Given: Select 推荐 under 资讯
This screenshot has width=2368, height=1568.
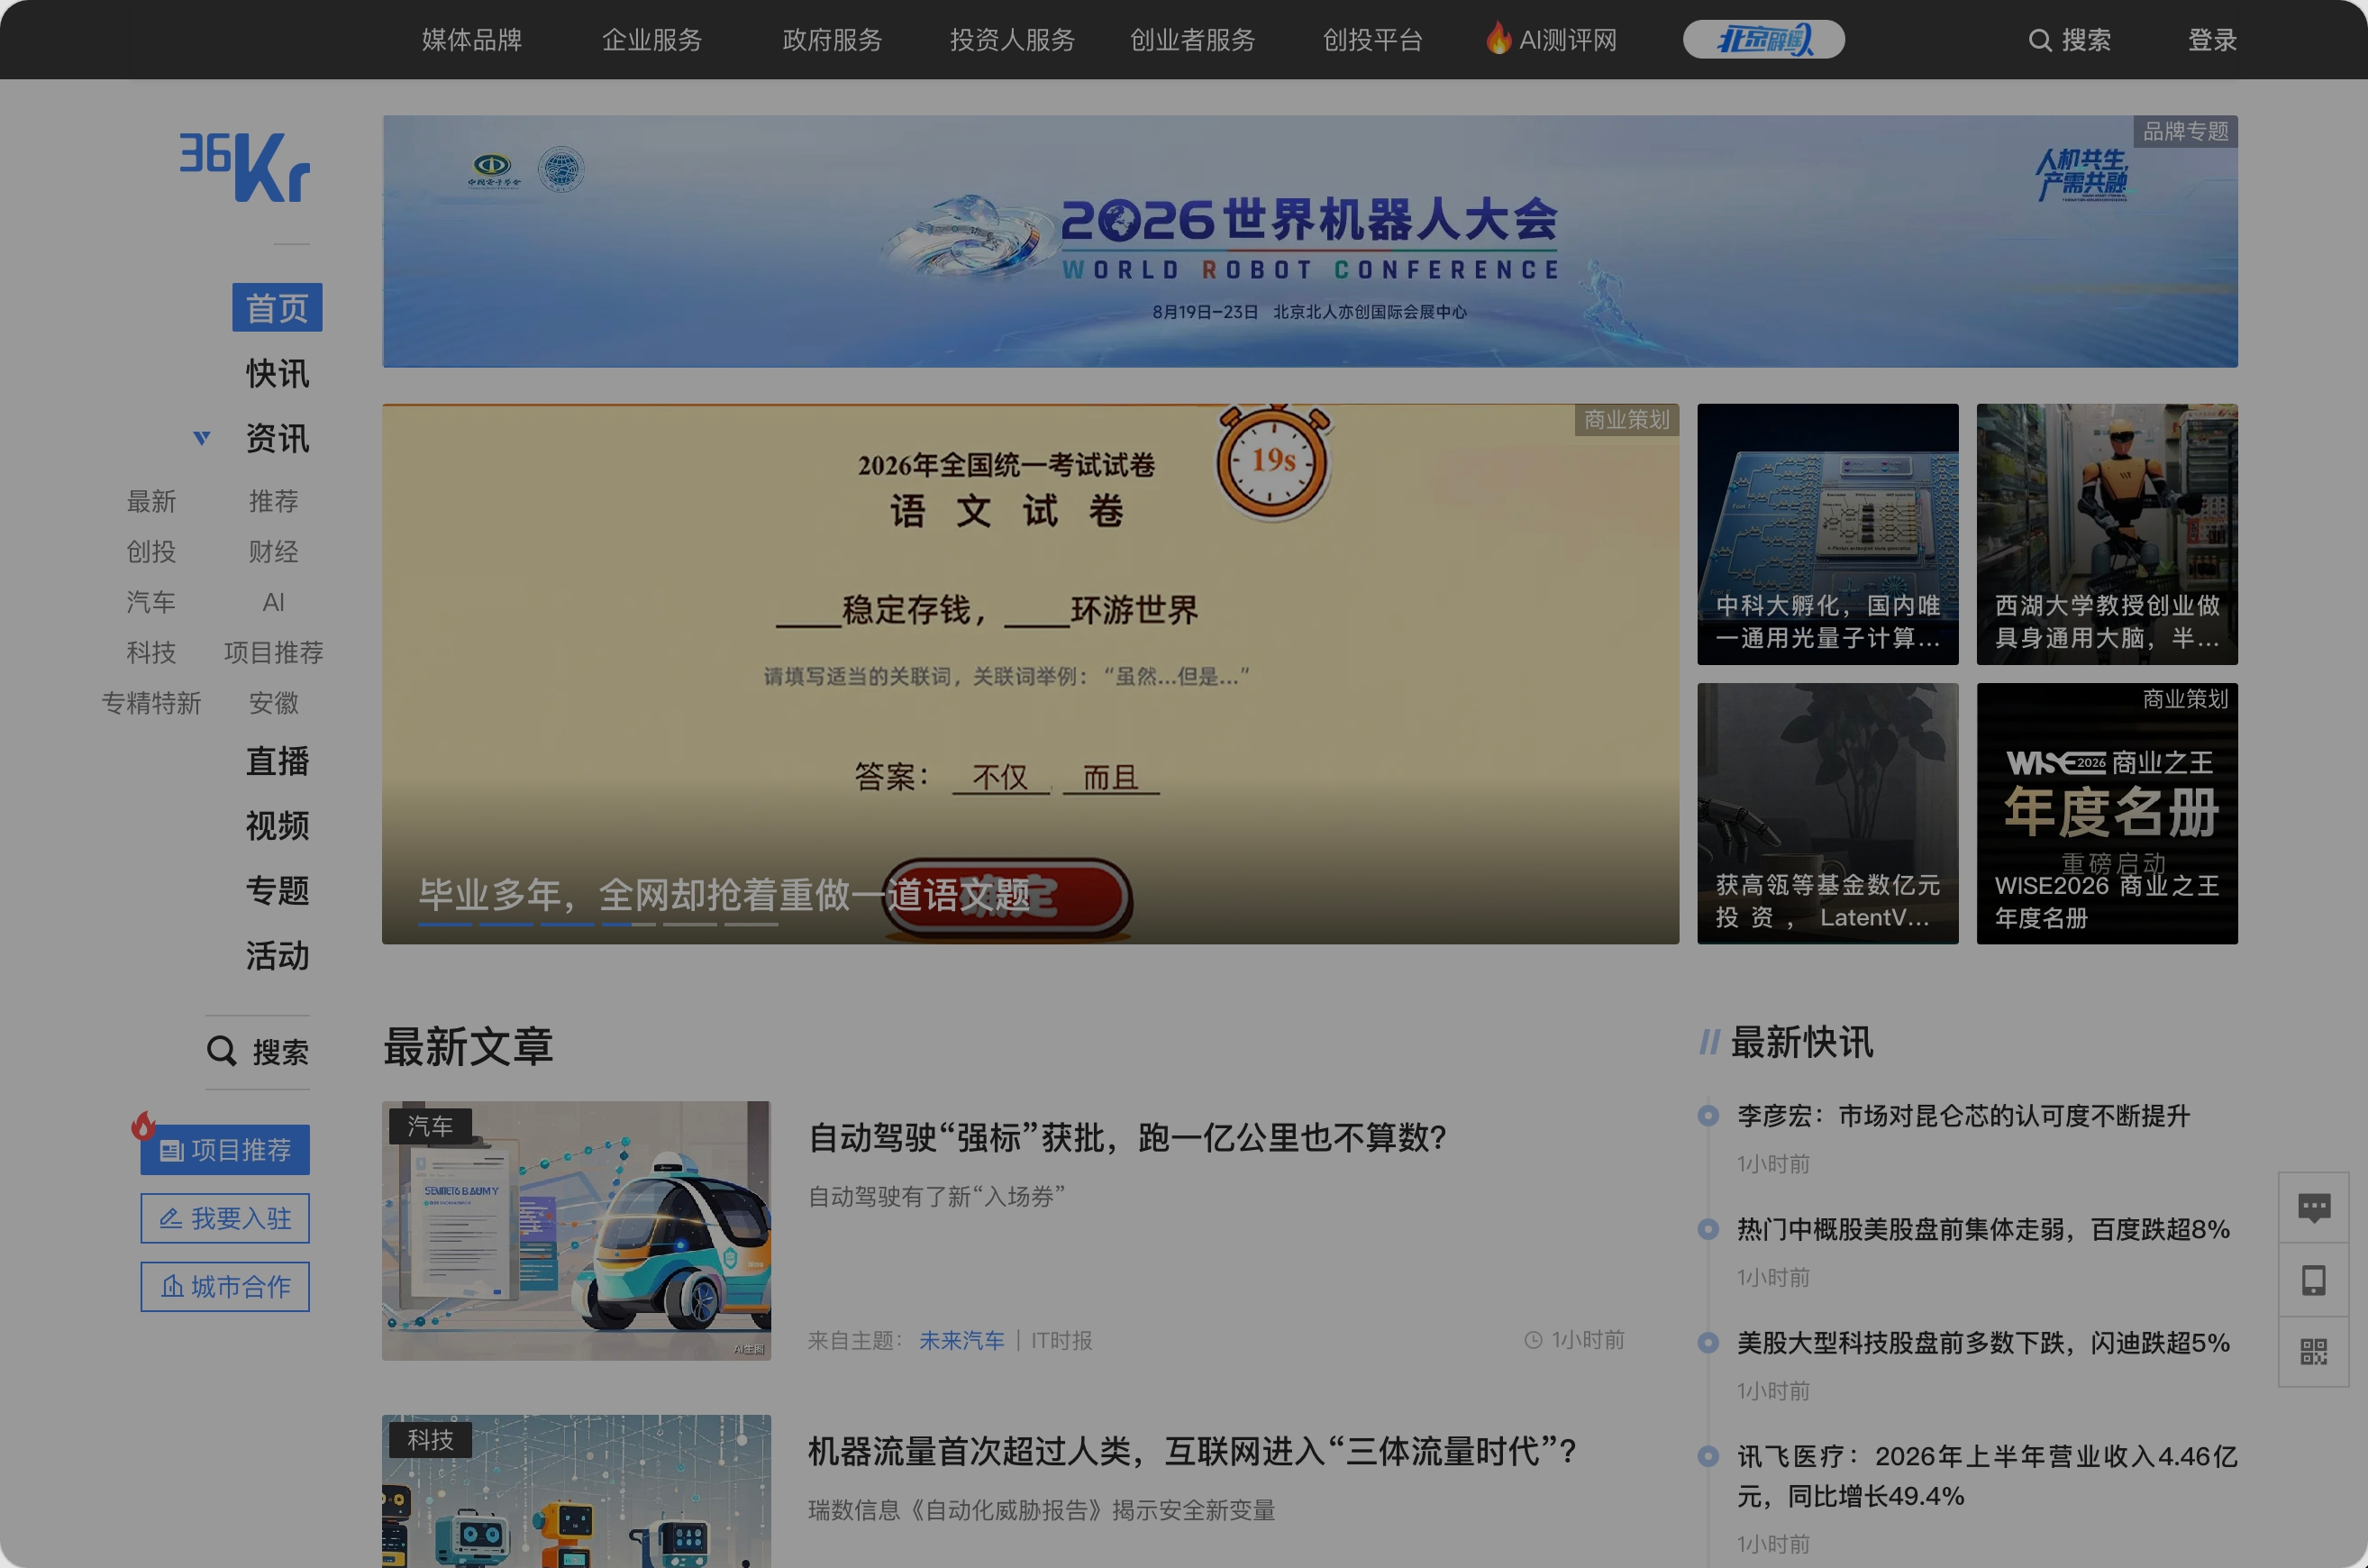Looking at the screenshot, I should [x=273, y=501].
